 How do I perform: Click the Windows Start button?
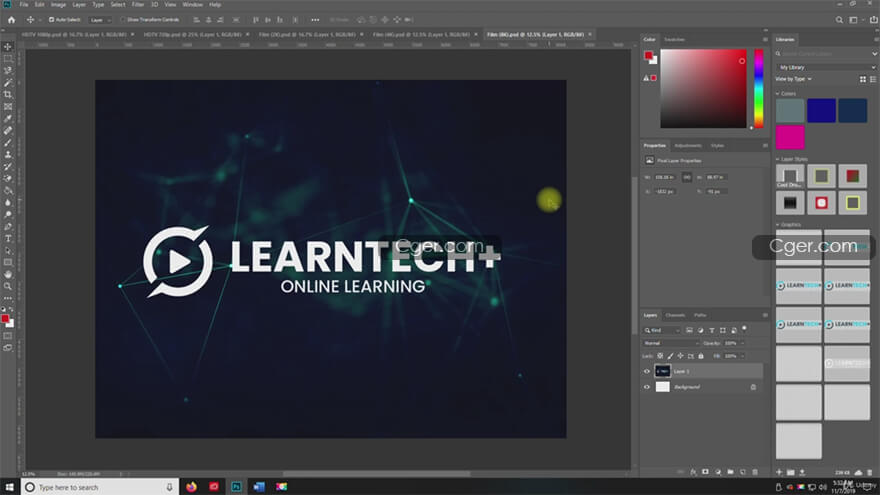(10, 487)
